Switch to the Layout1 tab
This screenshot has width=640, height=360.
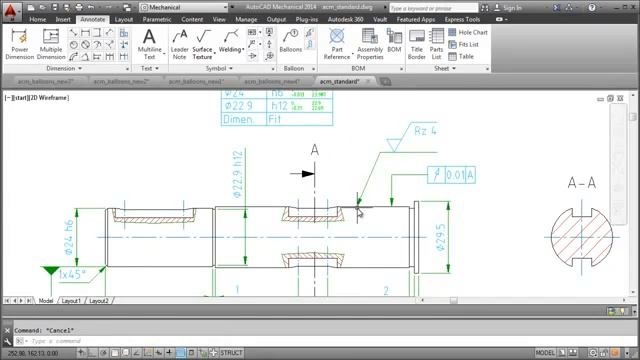pos(71,301)
